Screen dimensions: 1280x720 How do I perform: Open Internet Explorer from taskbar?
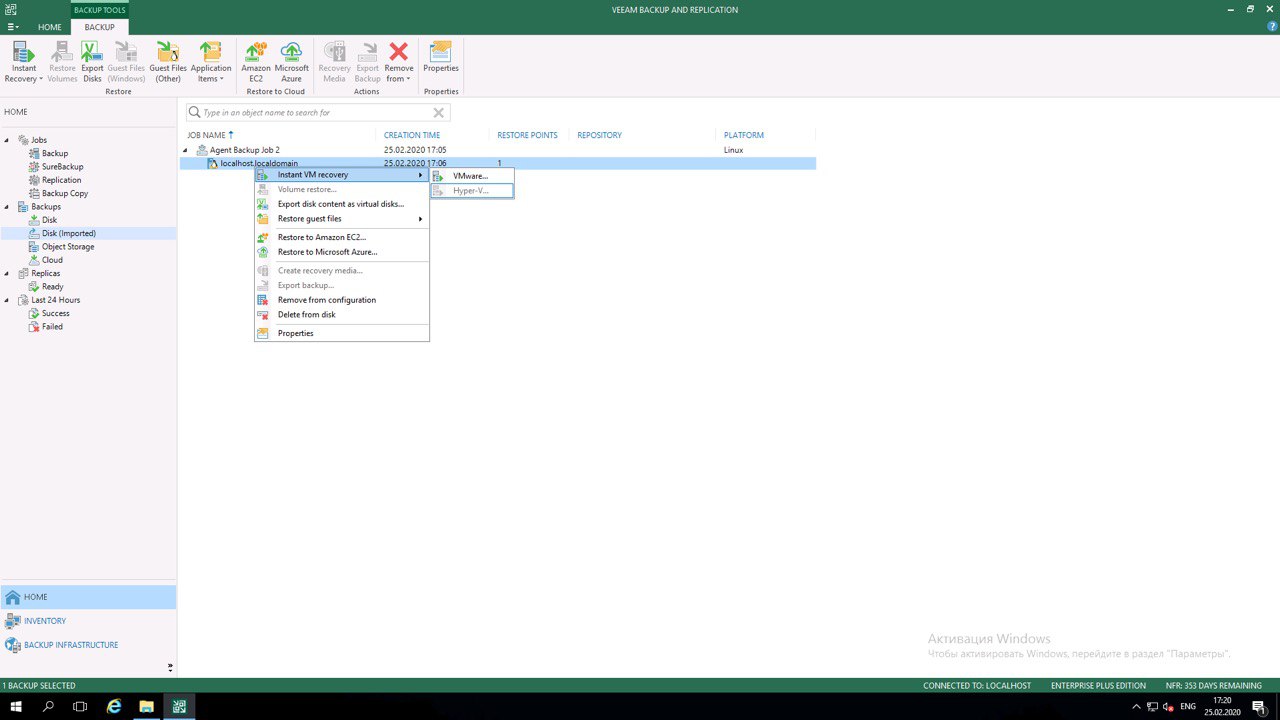(114, 707)
